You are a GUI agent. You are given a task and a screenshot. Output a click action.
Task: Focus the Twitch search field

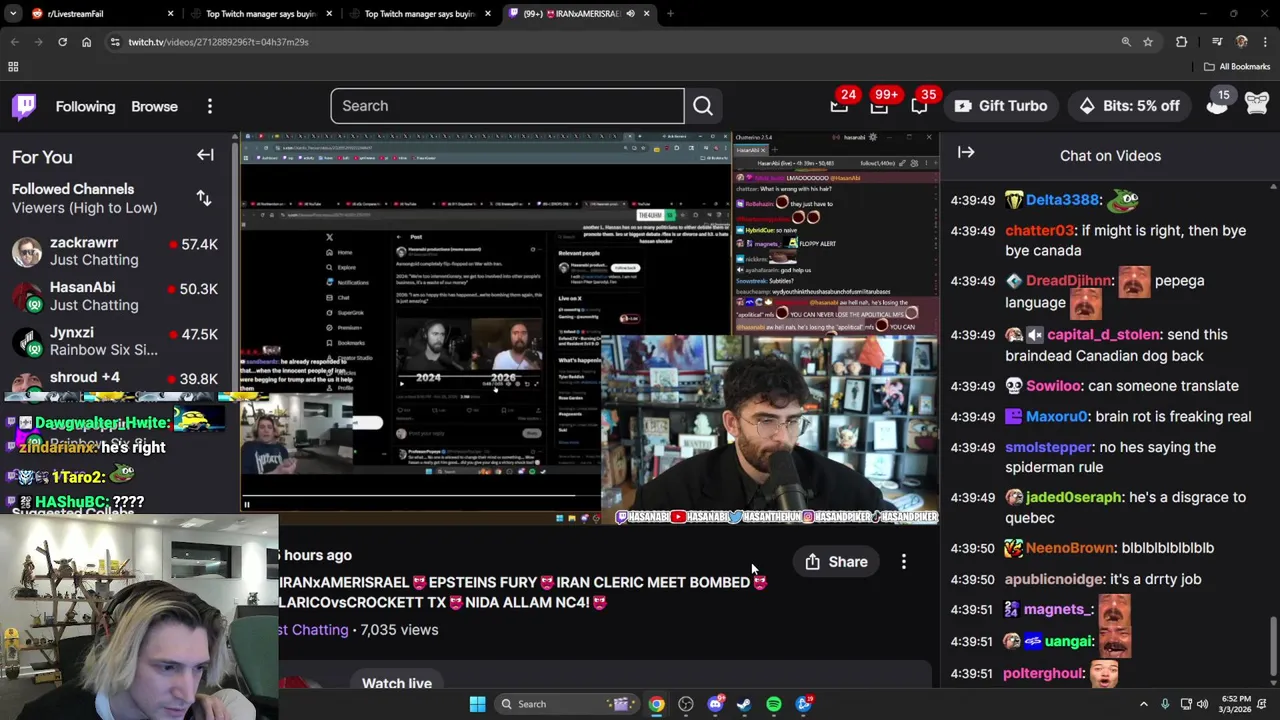507,106
